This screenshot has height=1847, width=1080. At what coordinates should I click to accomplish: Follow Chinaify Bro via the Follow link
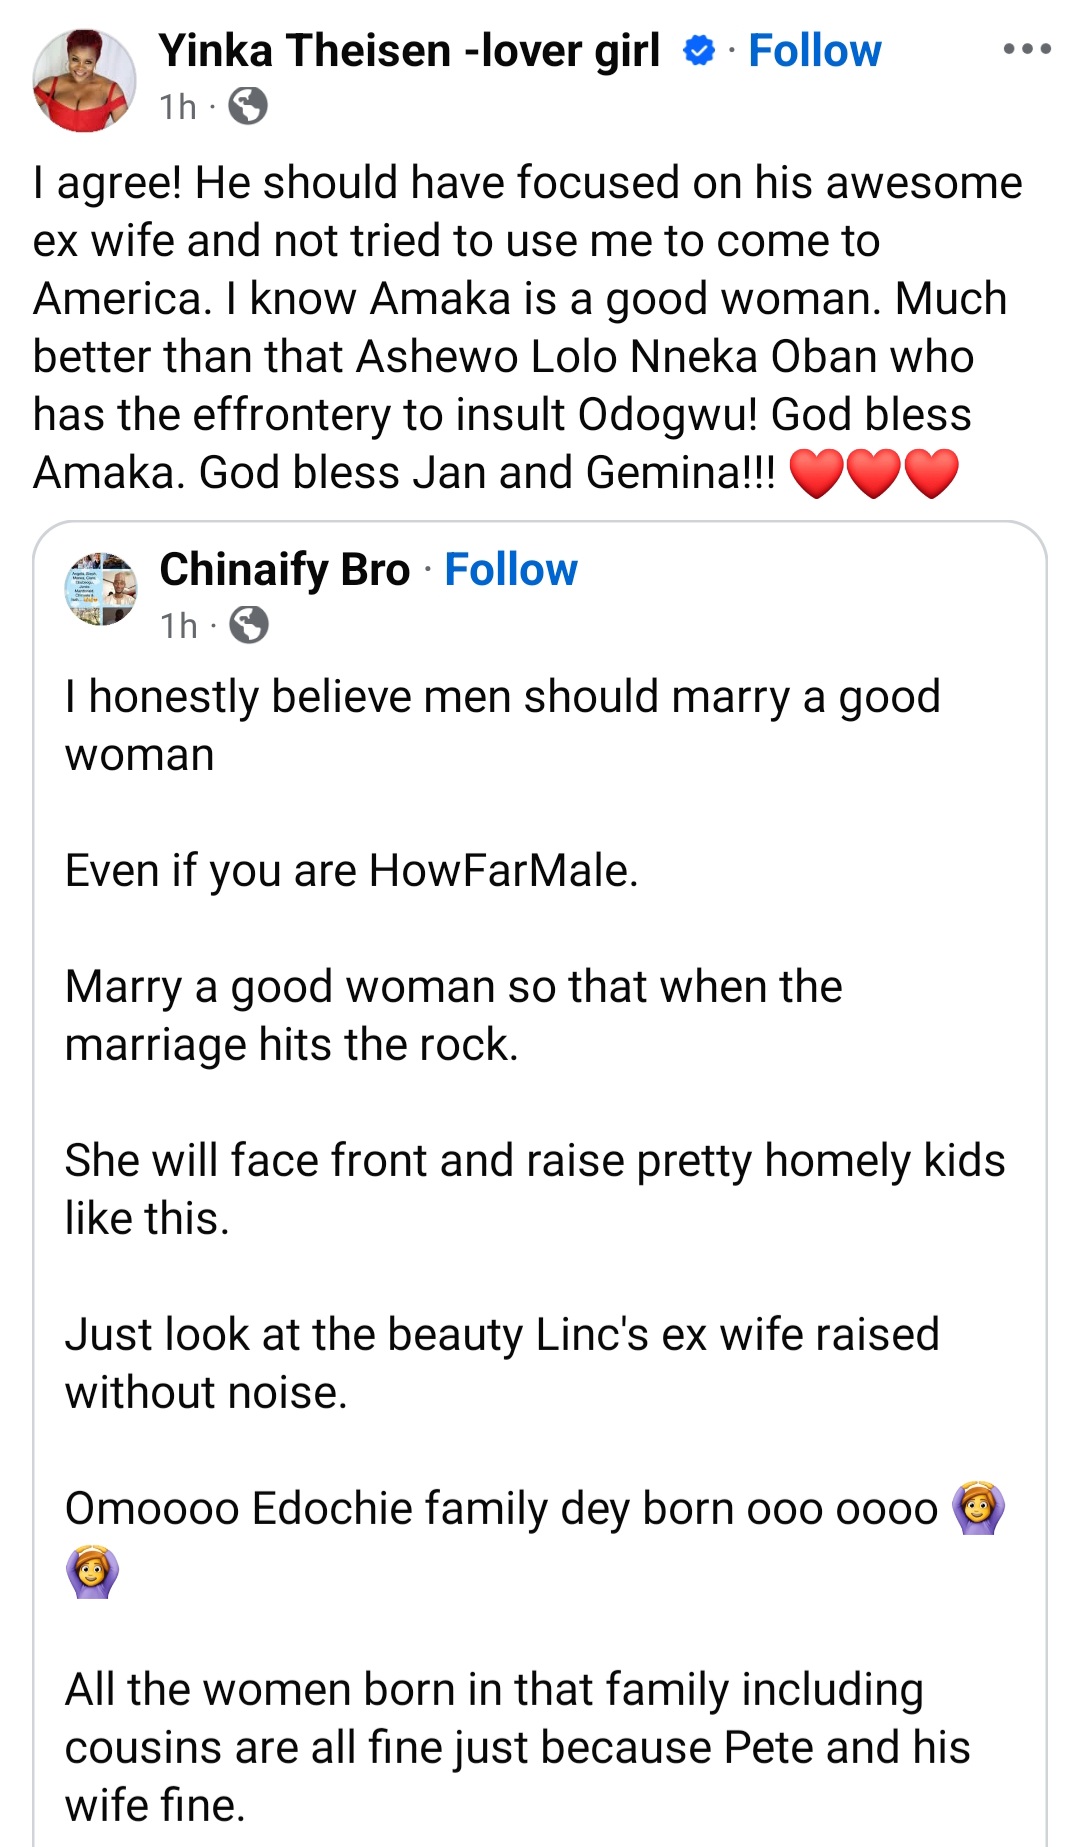pos(512,570)
